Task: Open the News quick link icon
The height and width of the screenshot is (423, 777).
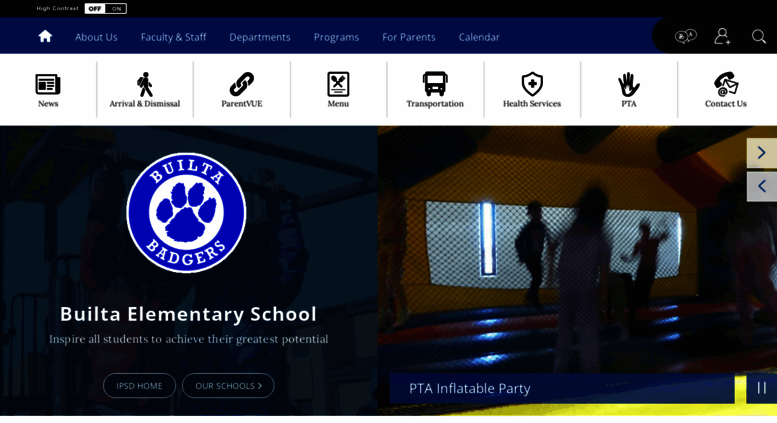Action: click(x=48, y=84)
